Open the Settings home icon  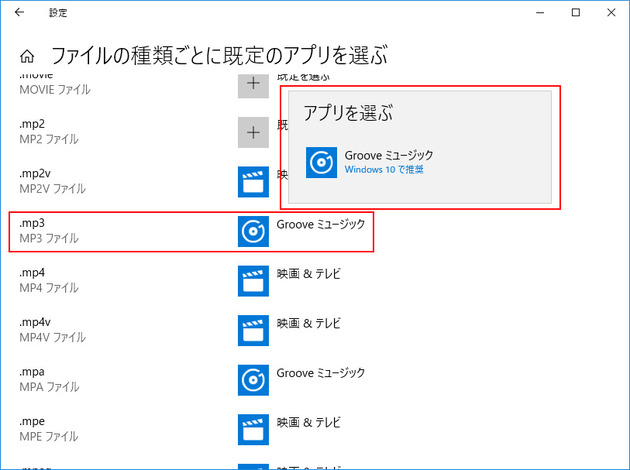pyautogui.click(x=27, y=56)
